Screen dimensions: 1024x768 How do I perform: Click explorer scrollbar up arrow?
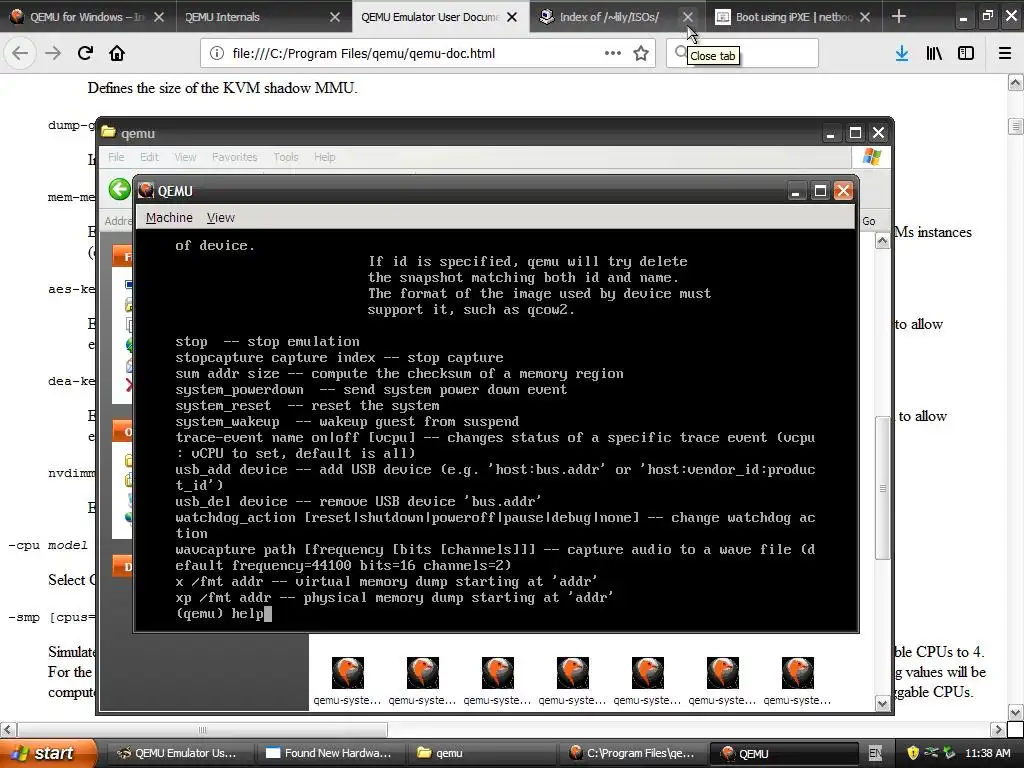click(882, 241)
